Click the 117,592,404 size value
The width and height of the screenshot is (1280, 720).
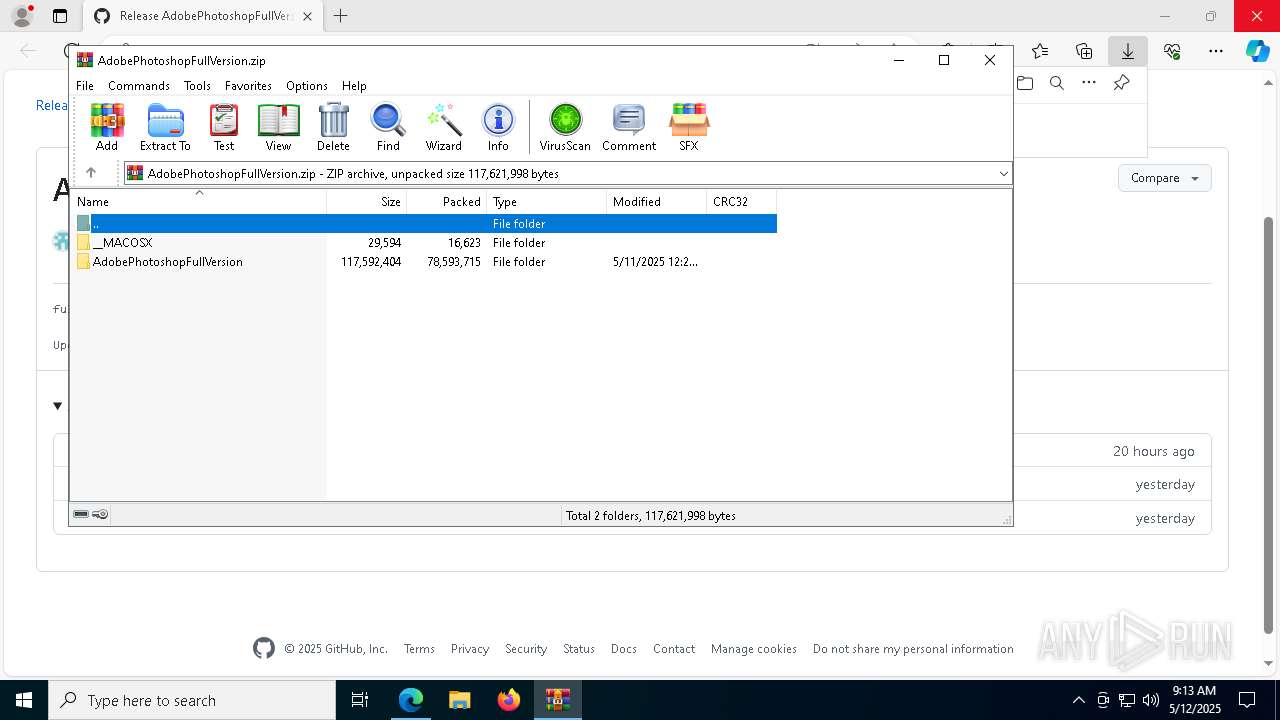pyautogui.click(x=371, y=262)
